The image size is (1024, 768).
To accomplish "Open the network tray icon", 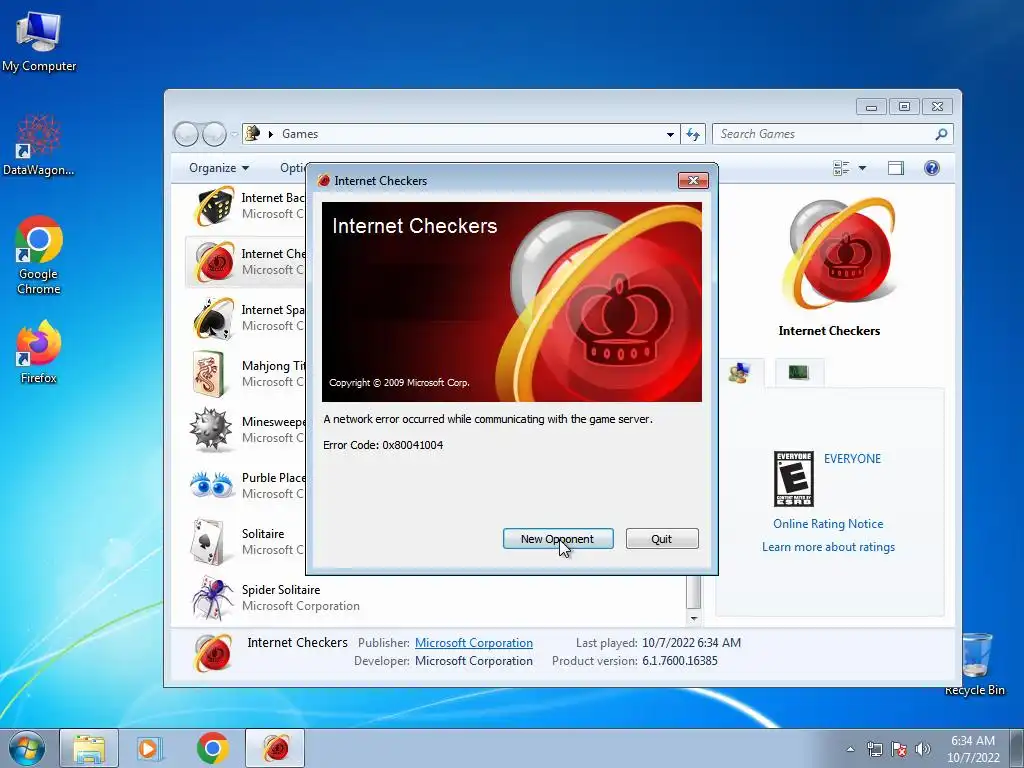I will tap(874, 749).
